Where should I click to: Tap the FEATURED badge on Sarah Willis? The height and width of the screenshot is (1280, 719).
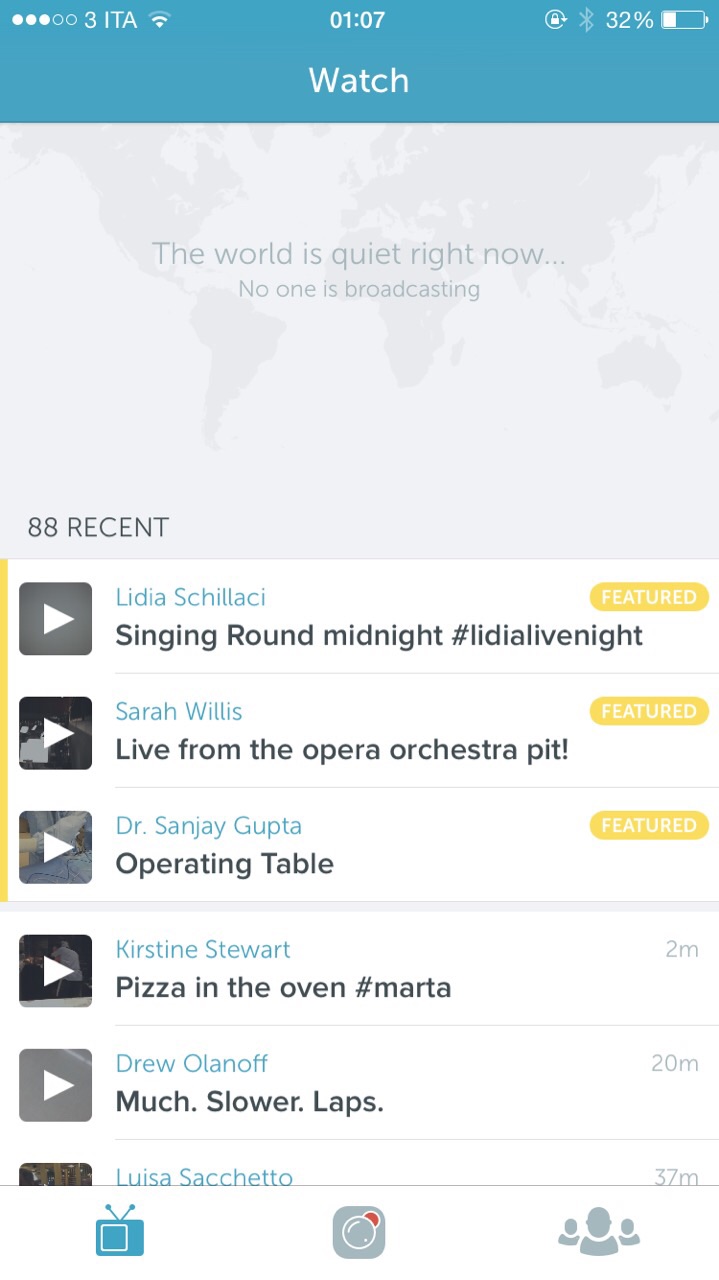coord(648,712)
